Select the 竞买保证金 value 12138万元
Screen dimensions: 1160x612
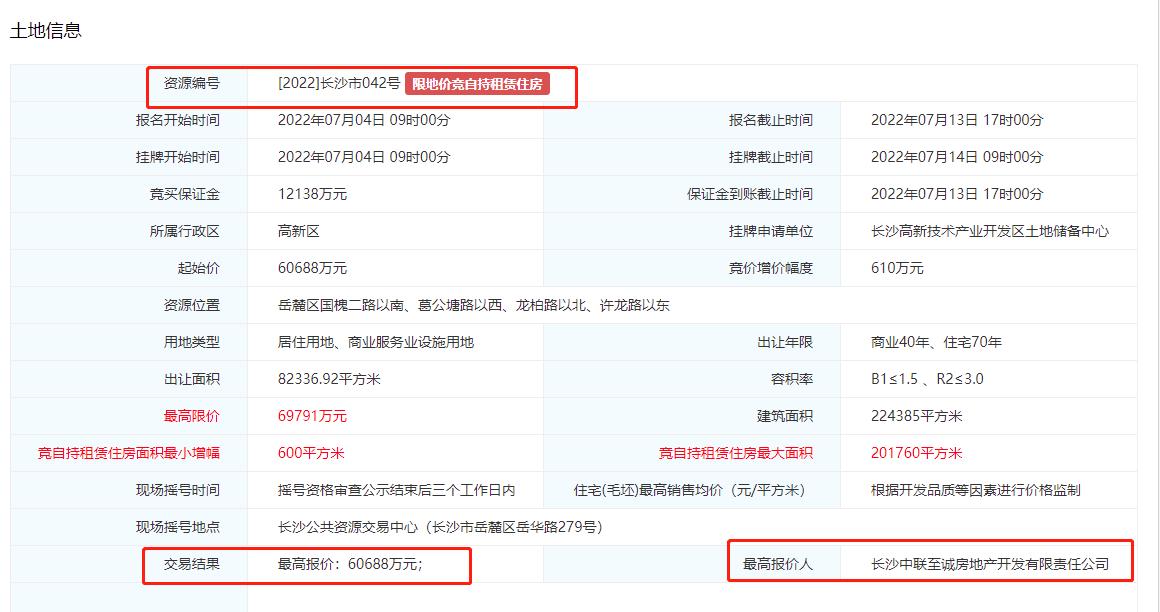[312, 194]
